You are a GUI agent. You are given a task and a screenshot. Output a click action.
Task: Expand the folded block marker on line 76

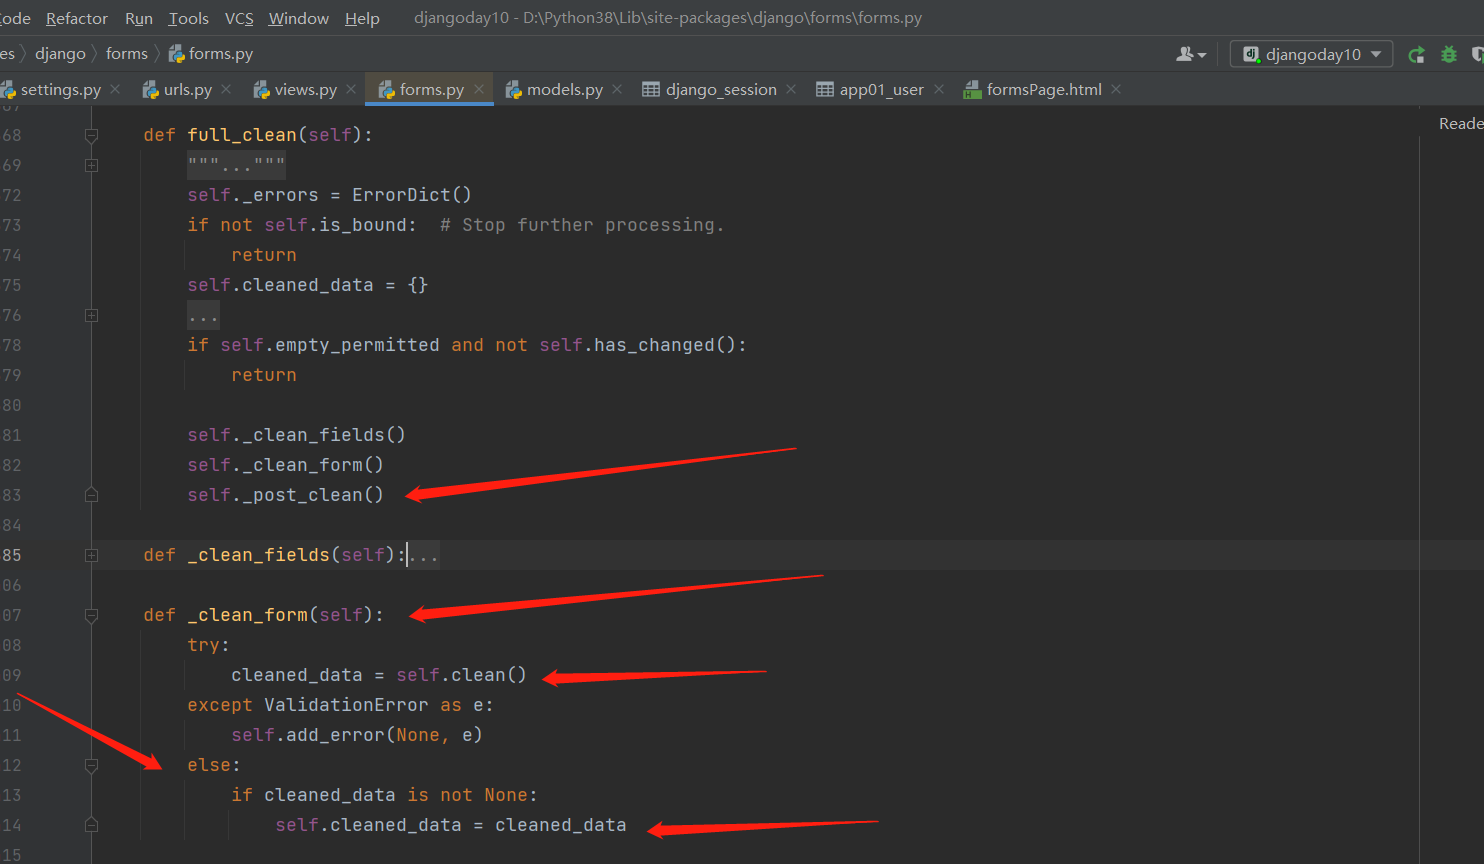pyautogui.click(x=91, y=315)
